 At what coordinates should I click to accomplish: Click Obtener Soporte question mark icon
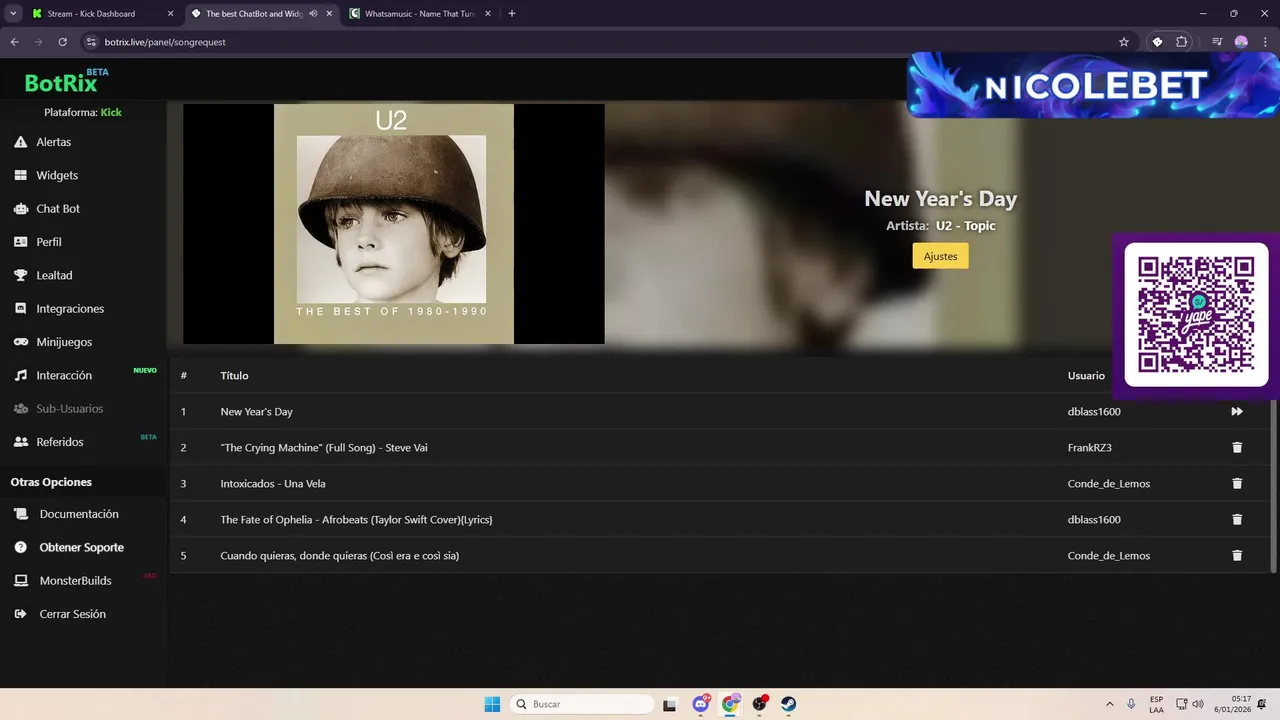tap(21, 548)
